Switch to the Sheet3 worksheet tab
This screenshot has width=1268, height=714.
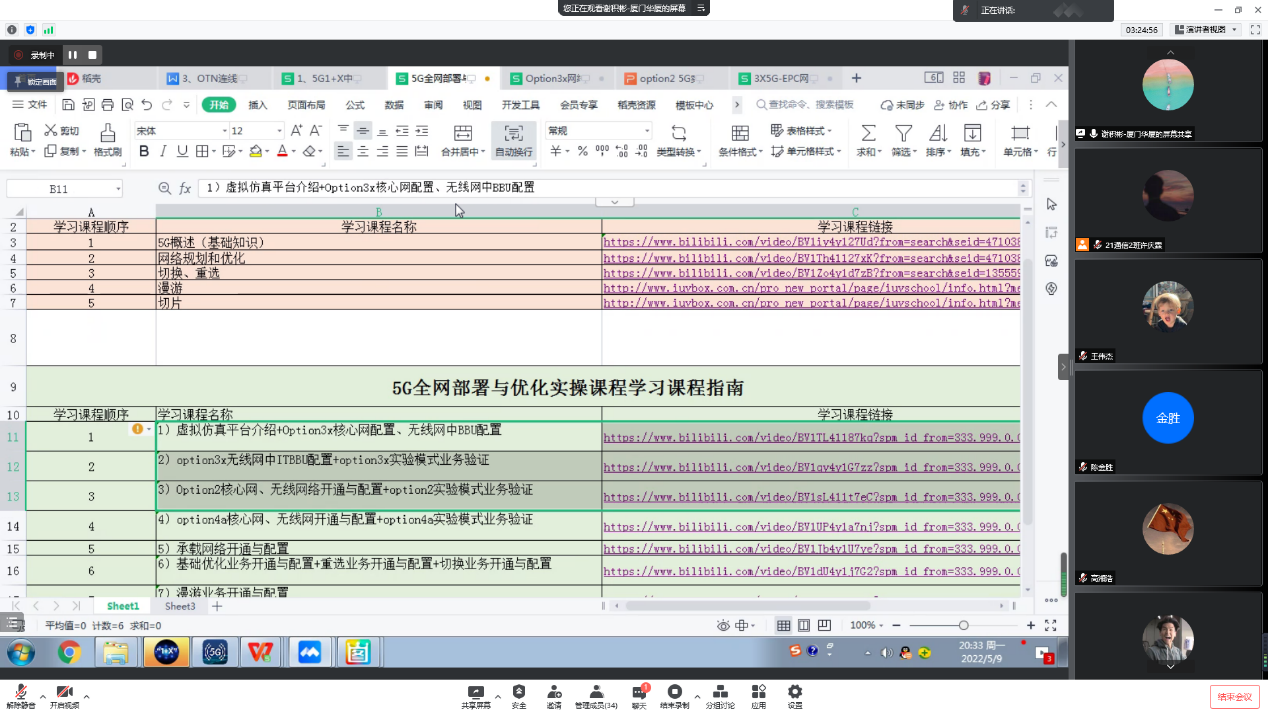click(x=180, y=606)
